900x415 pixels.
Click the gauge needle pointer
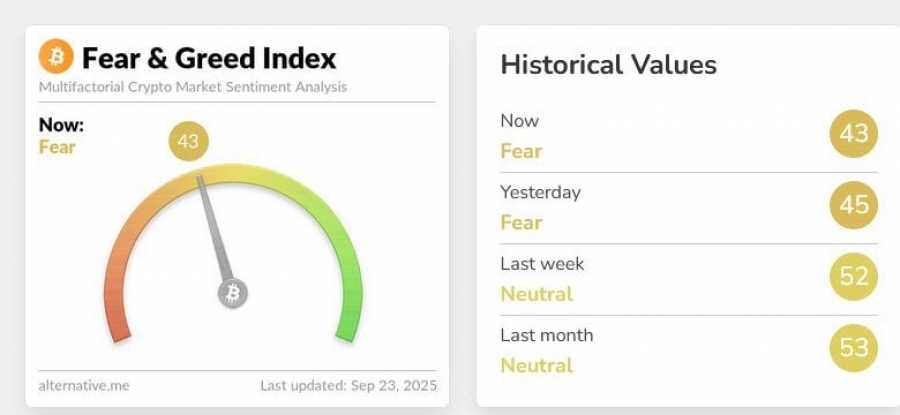pyautogui.click(x=214, y=230)
